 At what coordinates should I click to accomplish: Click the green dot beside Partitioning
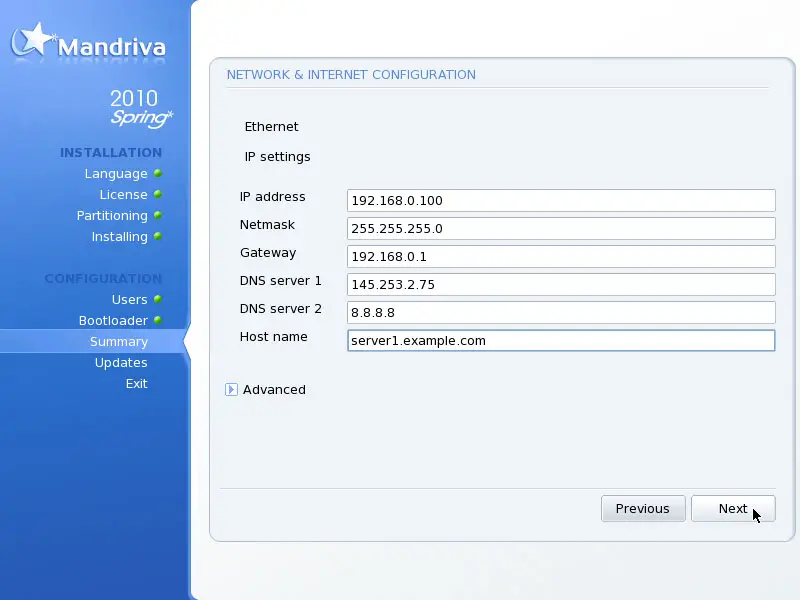(158, 215)
